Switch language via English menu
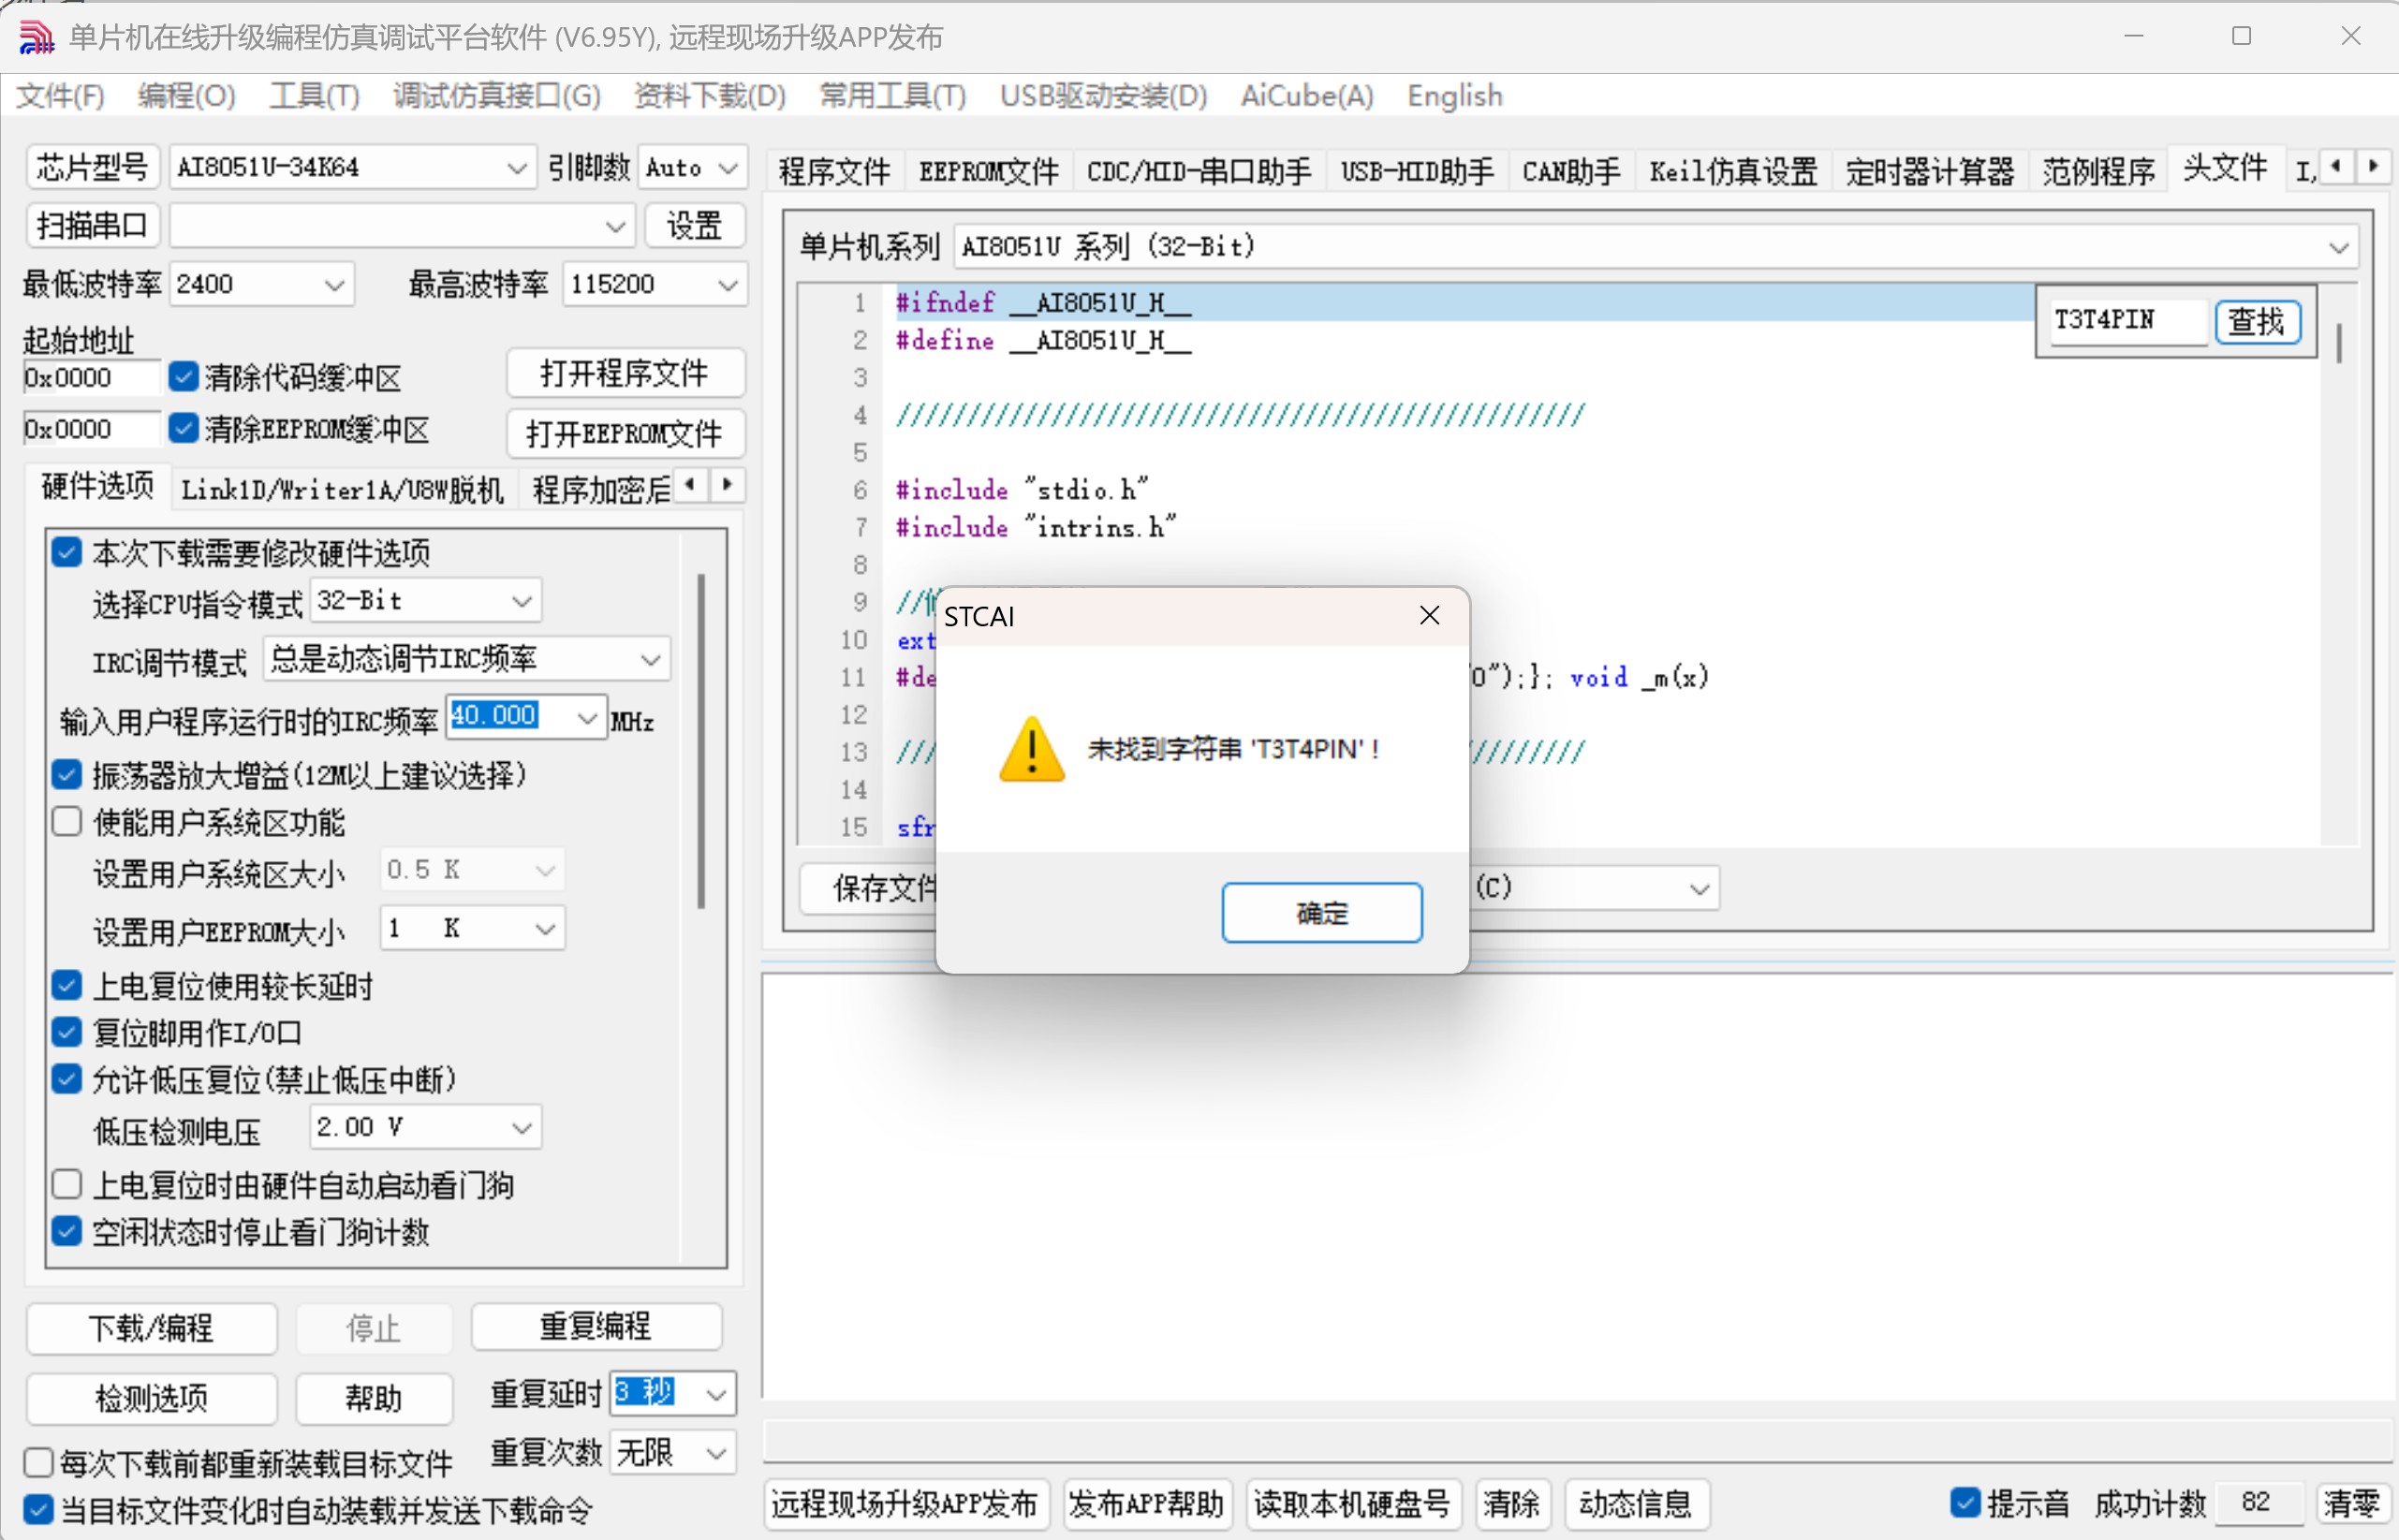Image resolution: width=2399 pixels, height=1540 pixels. pos(1455,96)
